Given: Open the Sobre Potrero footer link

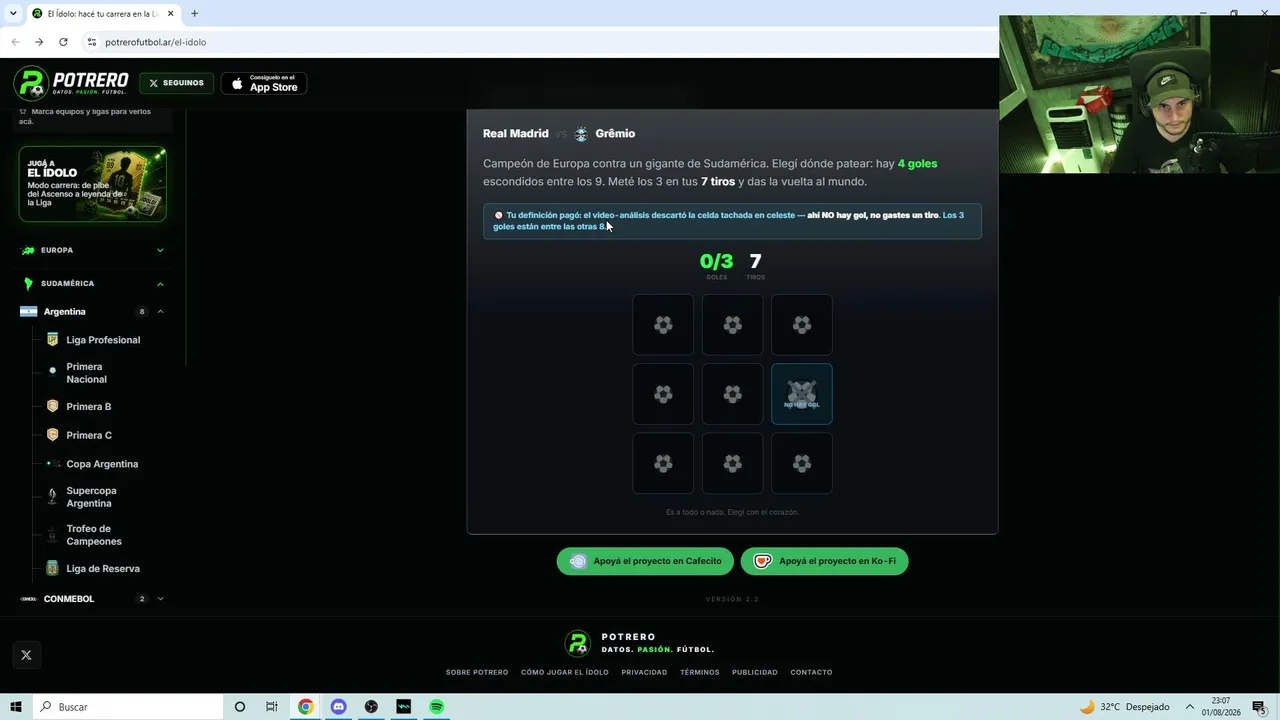Looking at the screenshot, I should tap(477, 672).
